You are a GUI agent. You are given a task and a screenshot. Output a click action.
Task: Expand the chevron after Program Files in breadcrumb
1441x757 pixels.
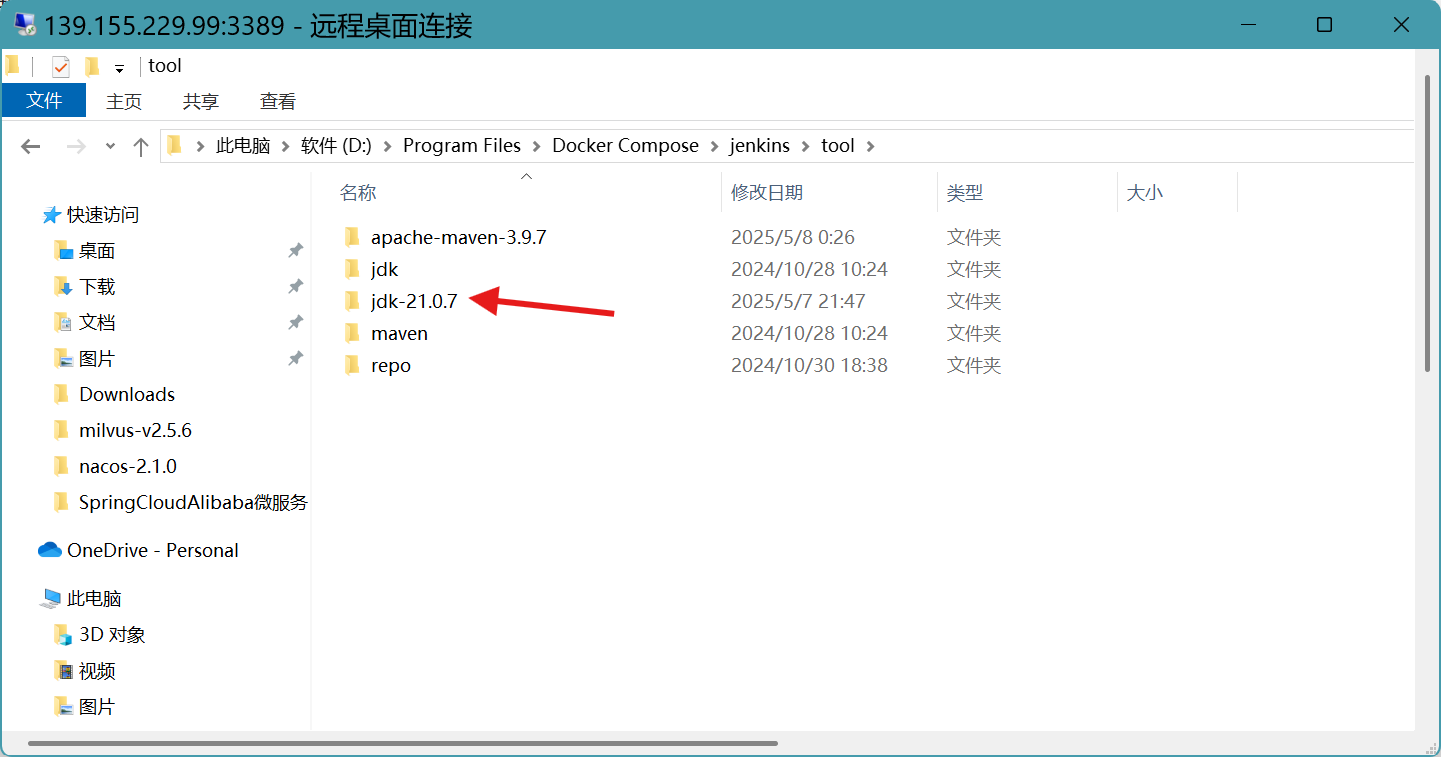[x=537, y=146]
